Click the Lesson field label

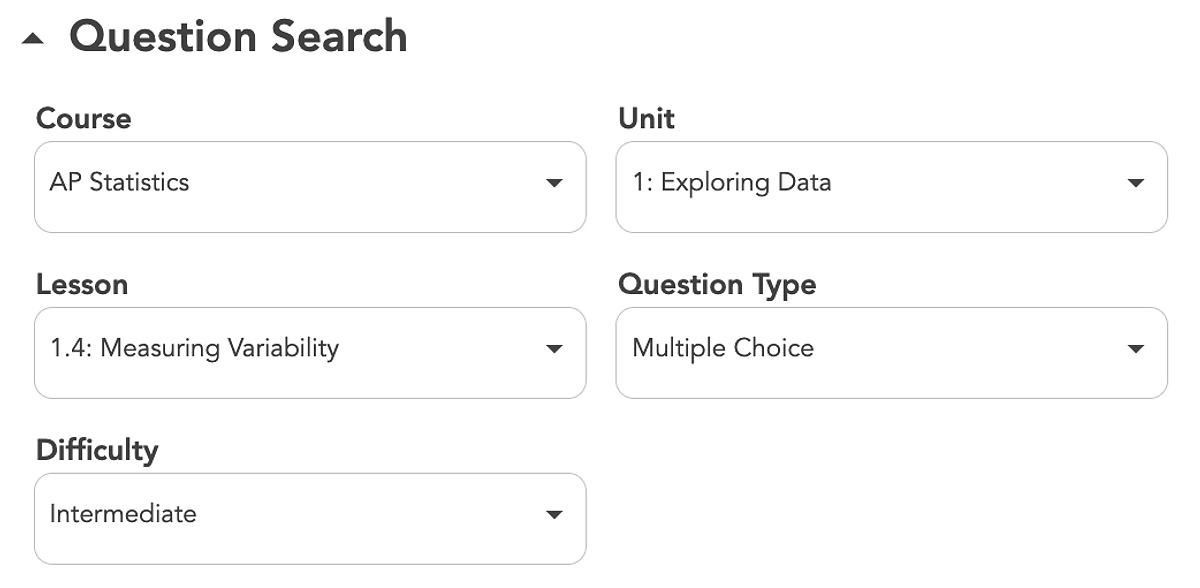click(82, 285)
